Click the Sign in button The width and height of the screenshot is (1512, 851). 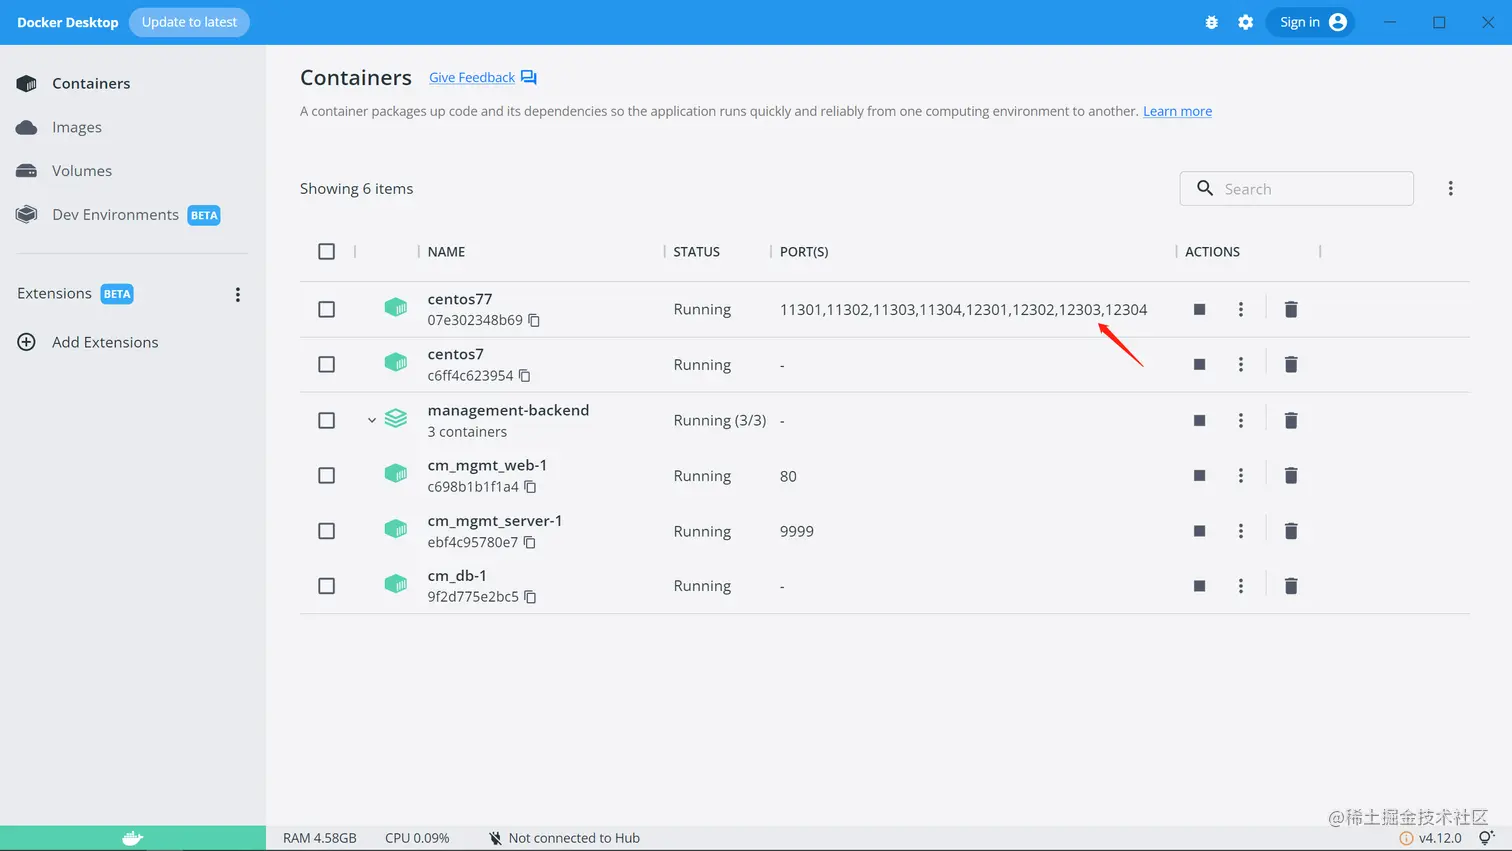click(1310, 22)
